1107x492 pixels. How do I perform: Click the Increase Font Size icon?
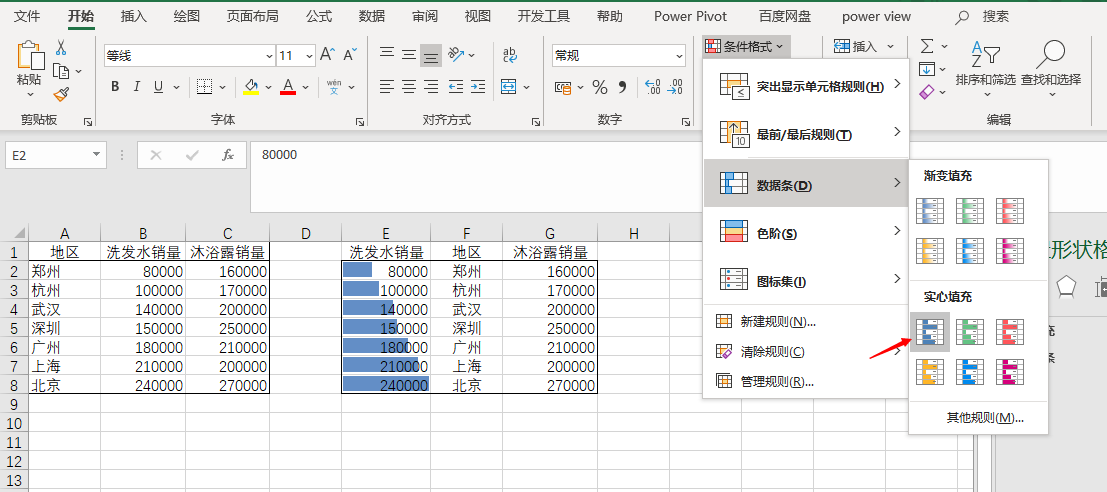click(x=327, y=54)
